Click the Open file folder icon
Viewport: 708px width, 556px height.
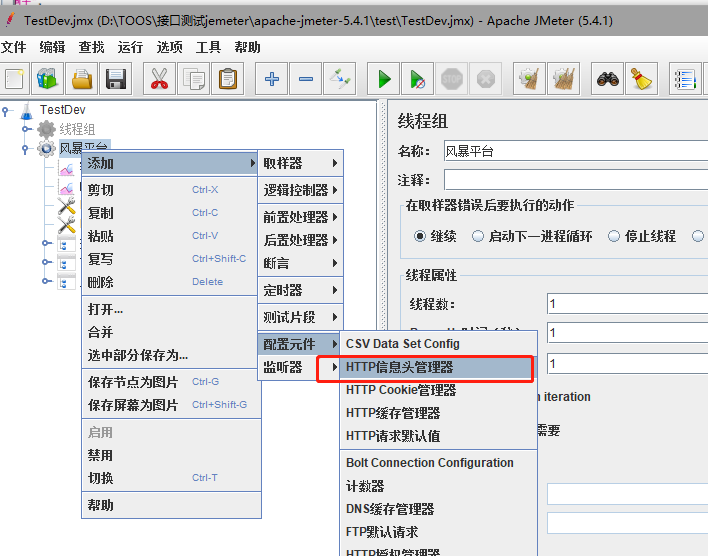pos(82,79)
